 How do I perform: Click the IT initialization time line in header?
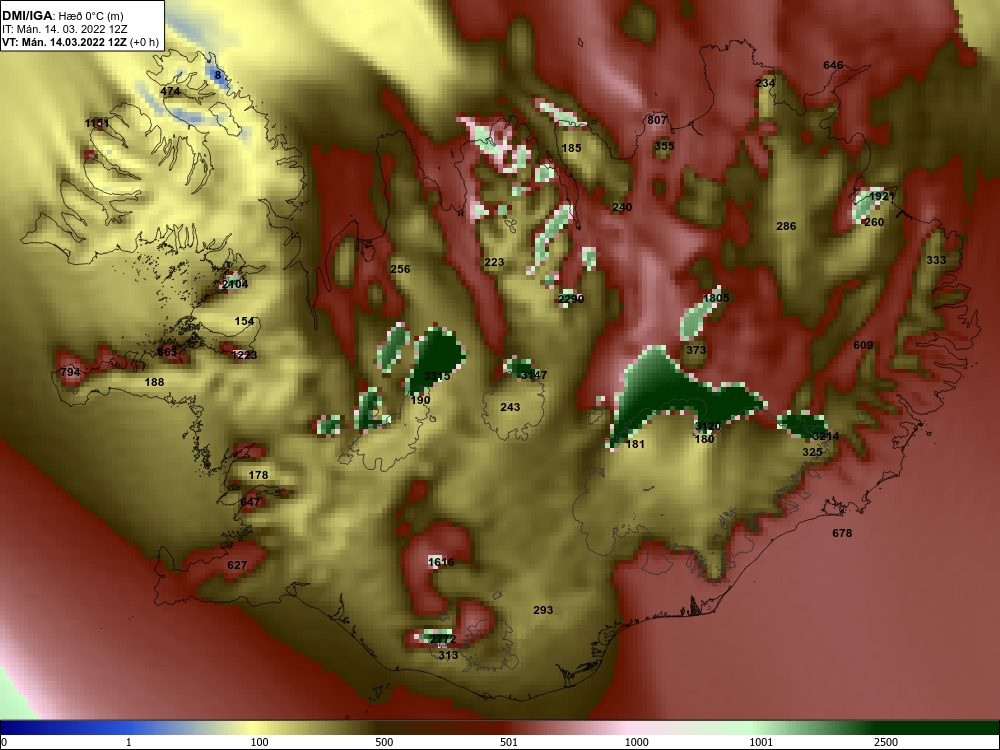[62, 29]
